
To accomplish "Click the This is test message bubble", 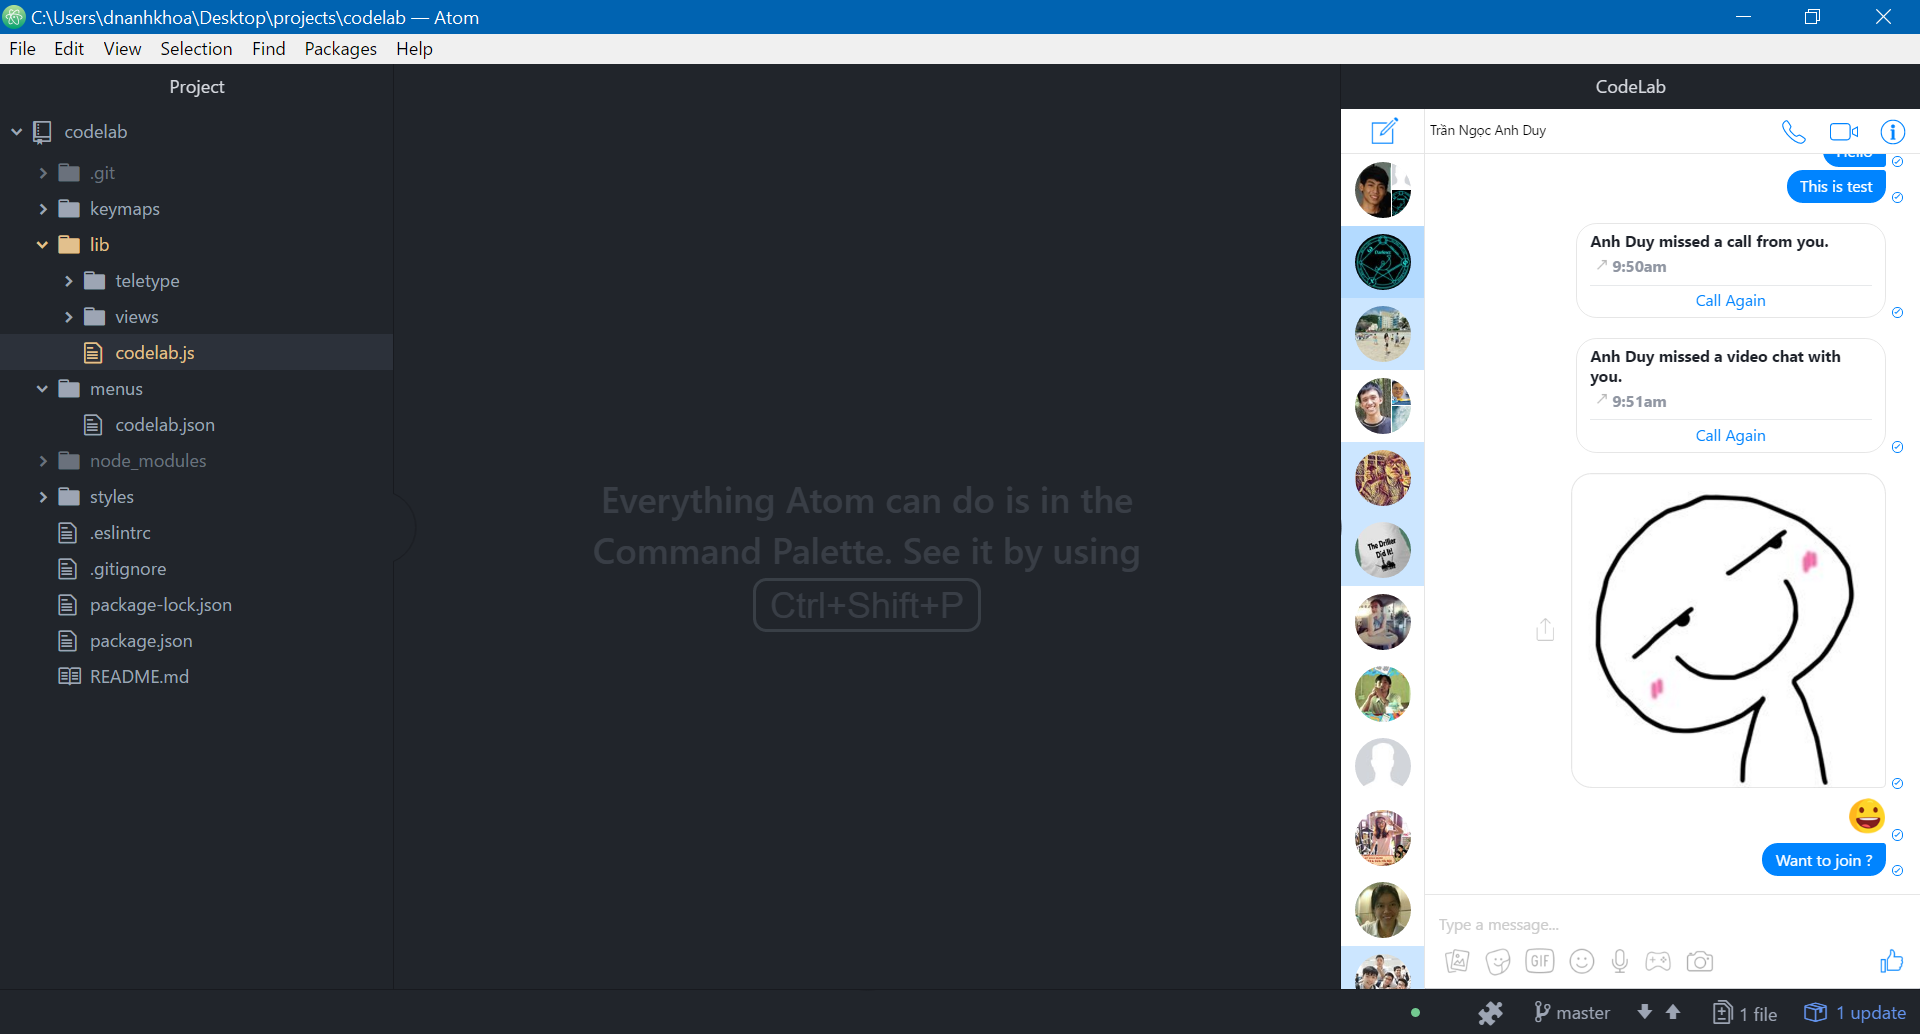I will [x=1836, y=187].
